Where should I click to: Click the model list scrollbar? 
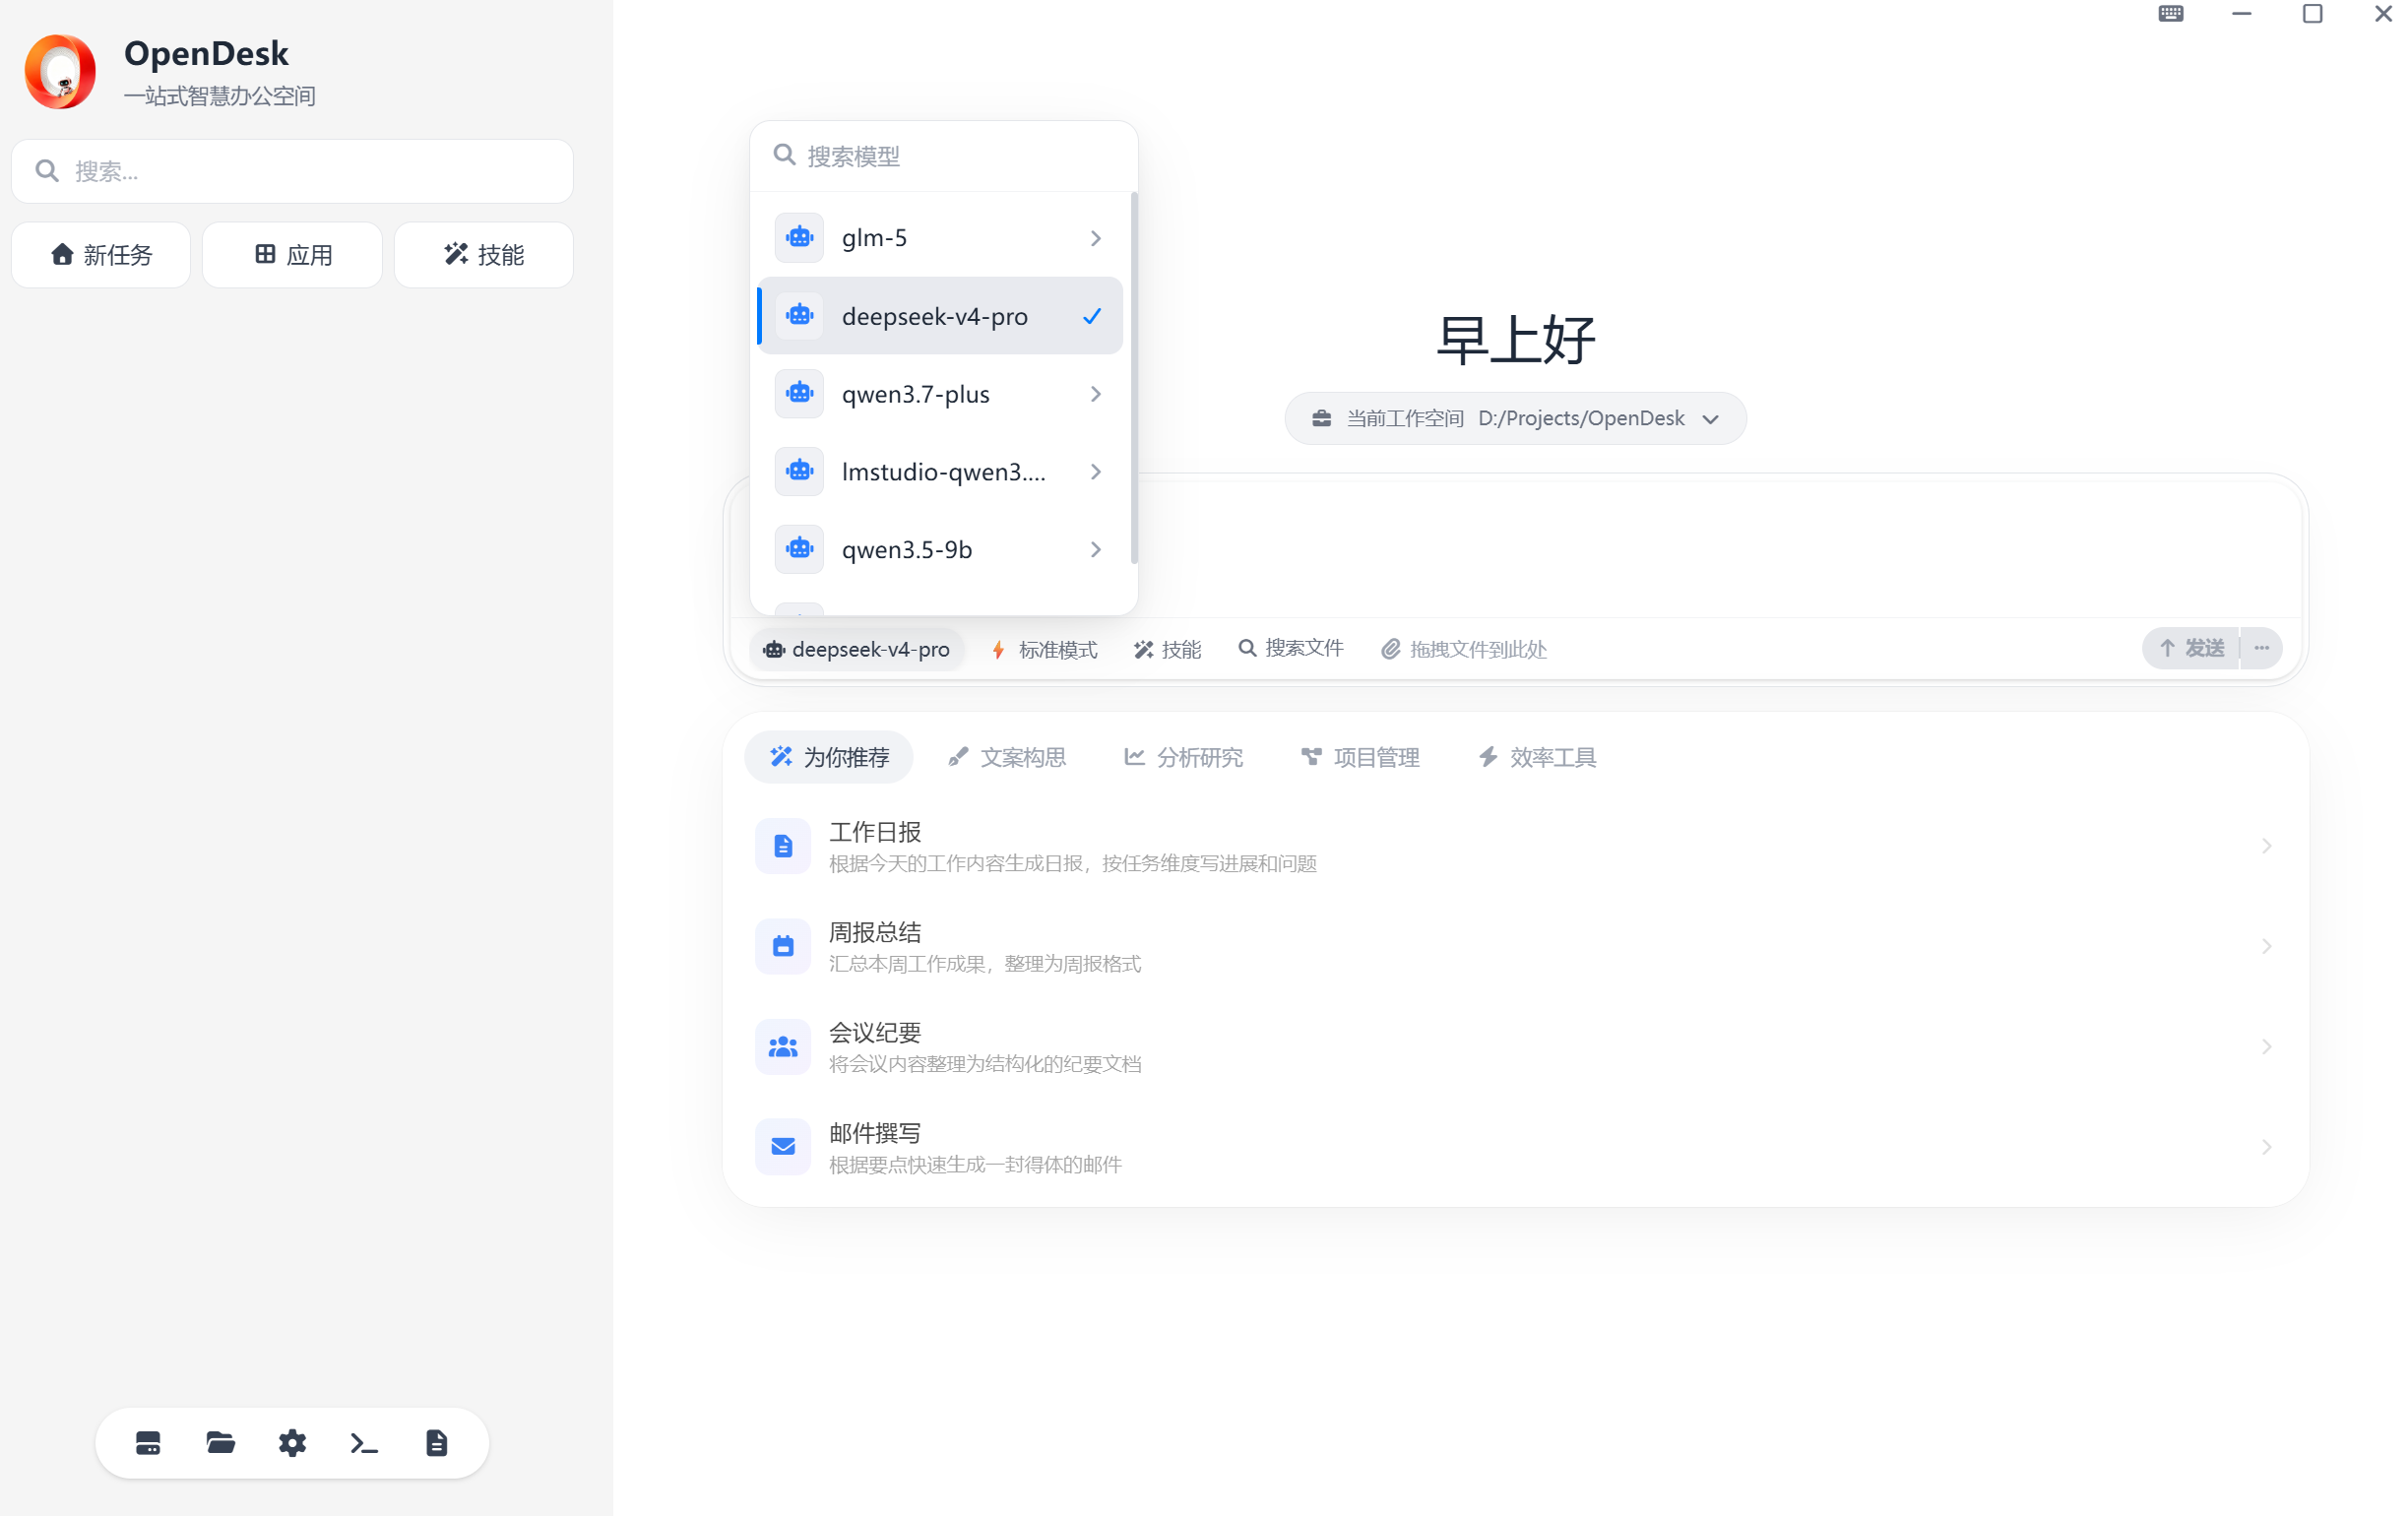tap(1134, 379)
